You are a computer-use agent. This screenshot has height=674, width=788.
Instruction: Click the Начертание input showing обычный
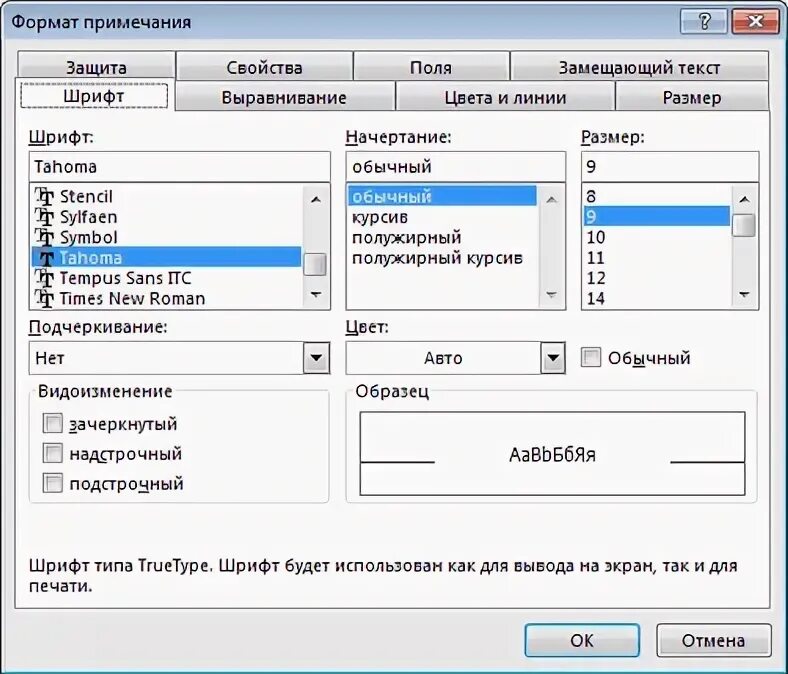pyautogui.click(x=455, y=166)
